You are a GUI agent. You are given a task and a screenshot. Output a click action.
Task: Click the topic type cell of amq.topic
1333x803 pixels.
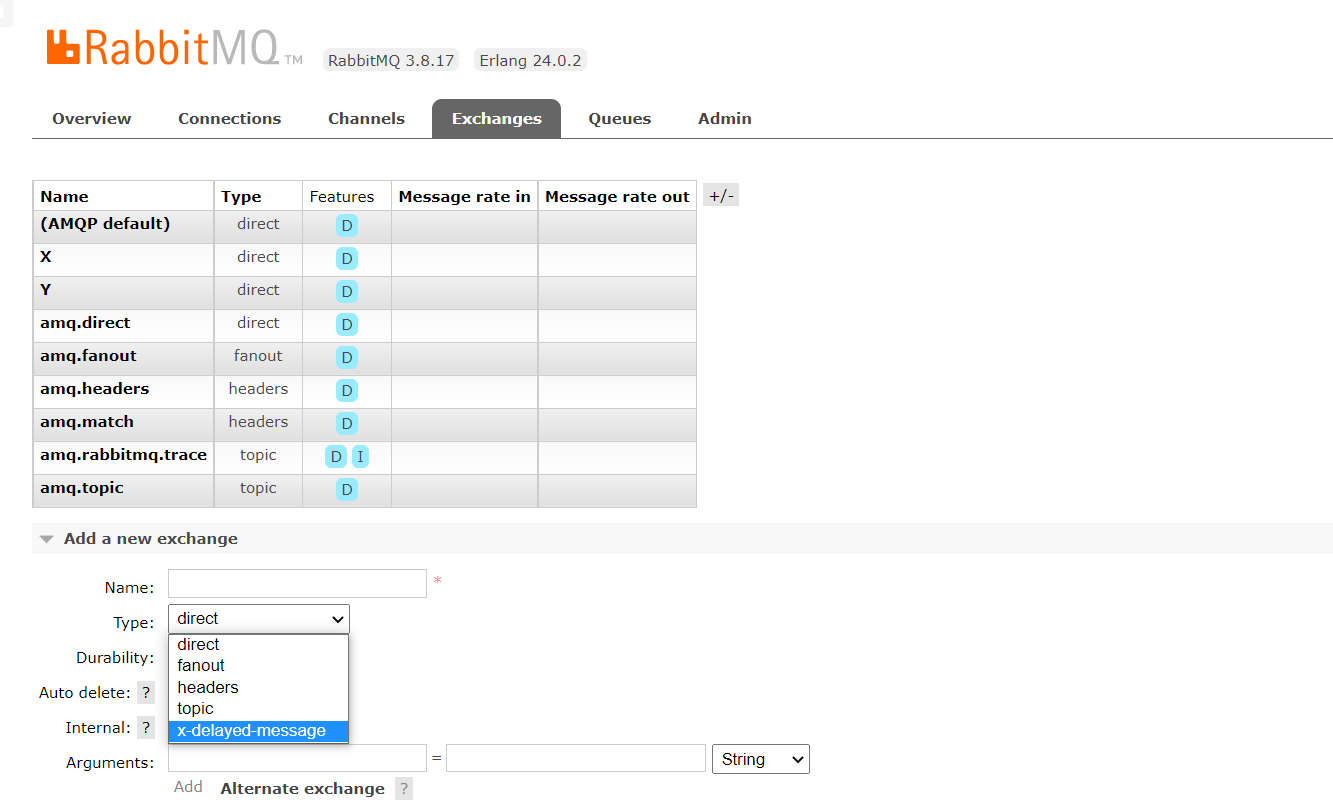click(x=258, y=488)
